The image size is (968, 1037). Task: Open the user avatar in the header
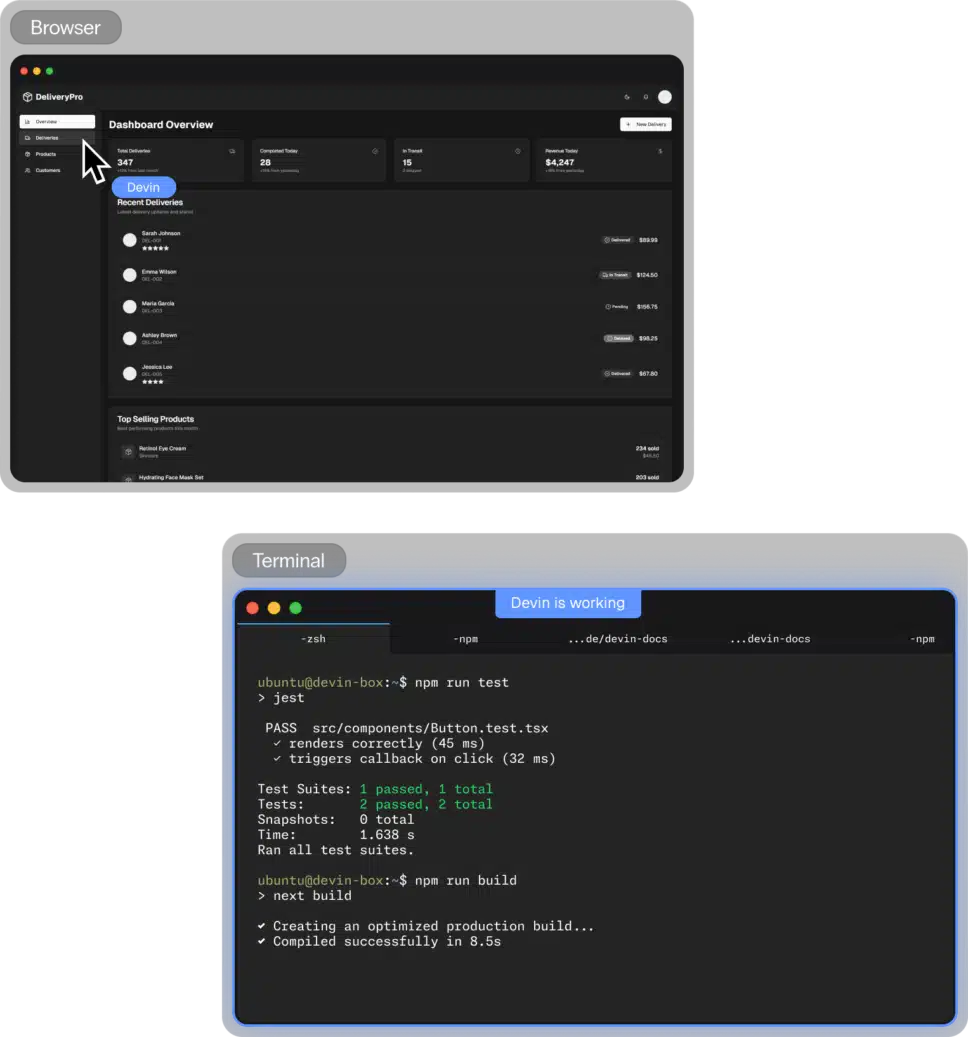tap(664, 96)
